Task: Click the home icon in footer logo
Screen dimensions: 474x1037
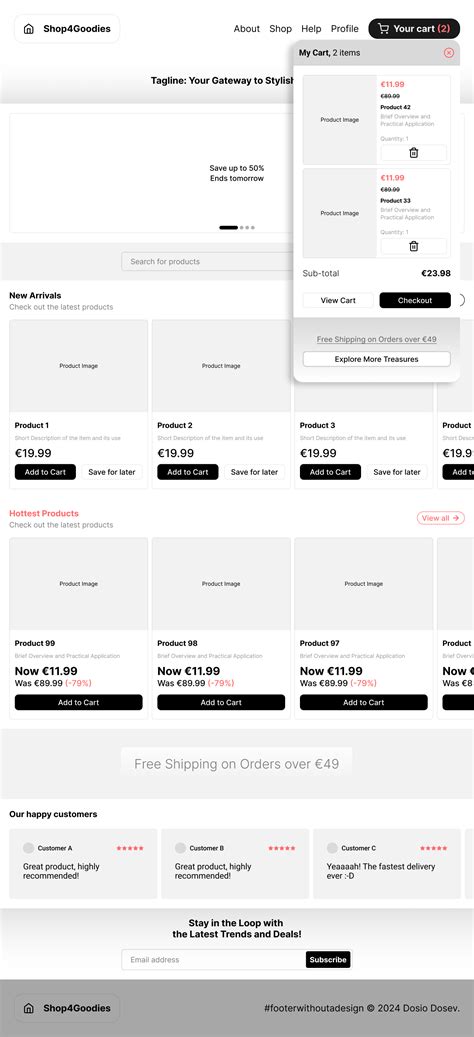Action: pyautogui.click(x=28, y=1009)
